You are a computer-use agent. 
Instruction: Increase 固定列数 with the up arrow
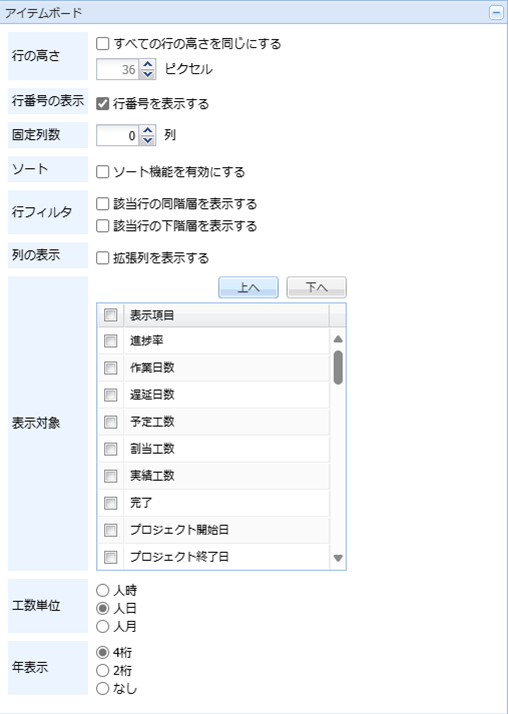coord(147,131)
